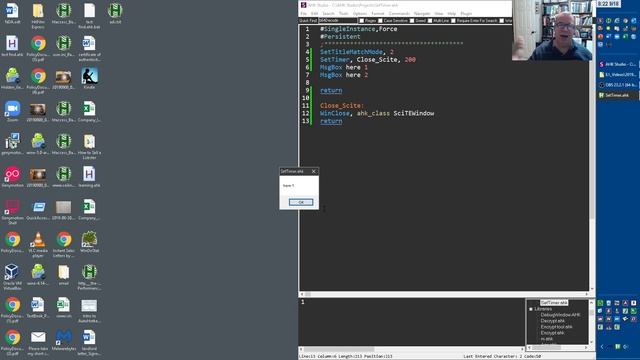Toggle the Greed checkbox
The height and width of the screenshot is (360, 640).
click(412, 20)
